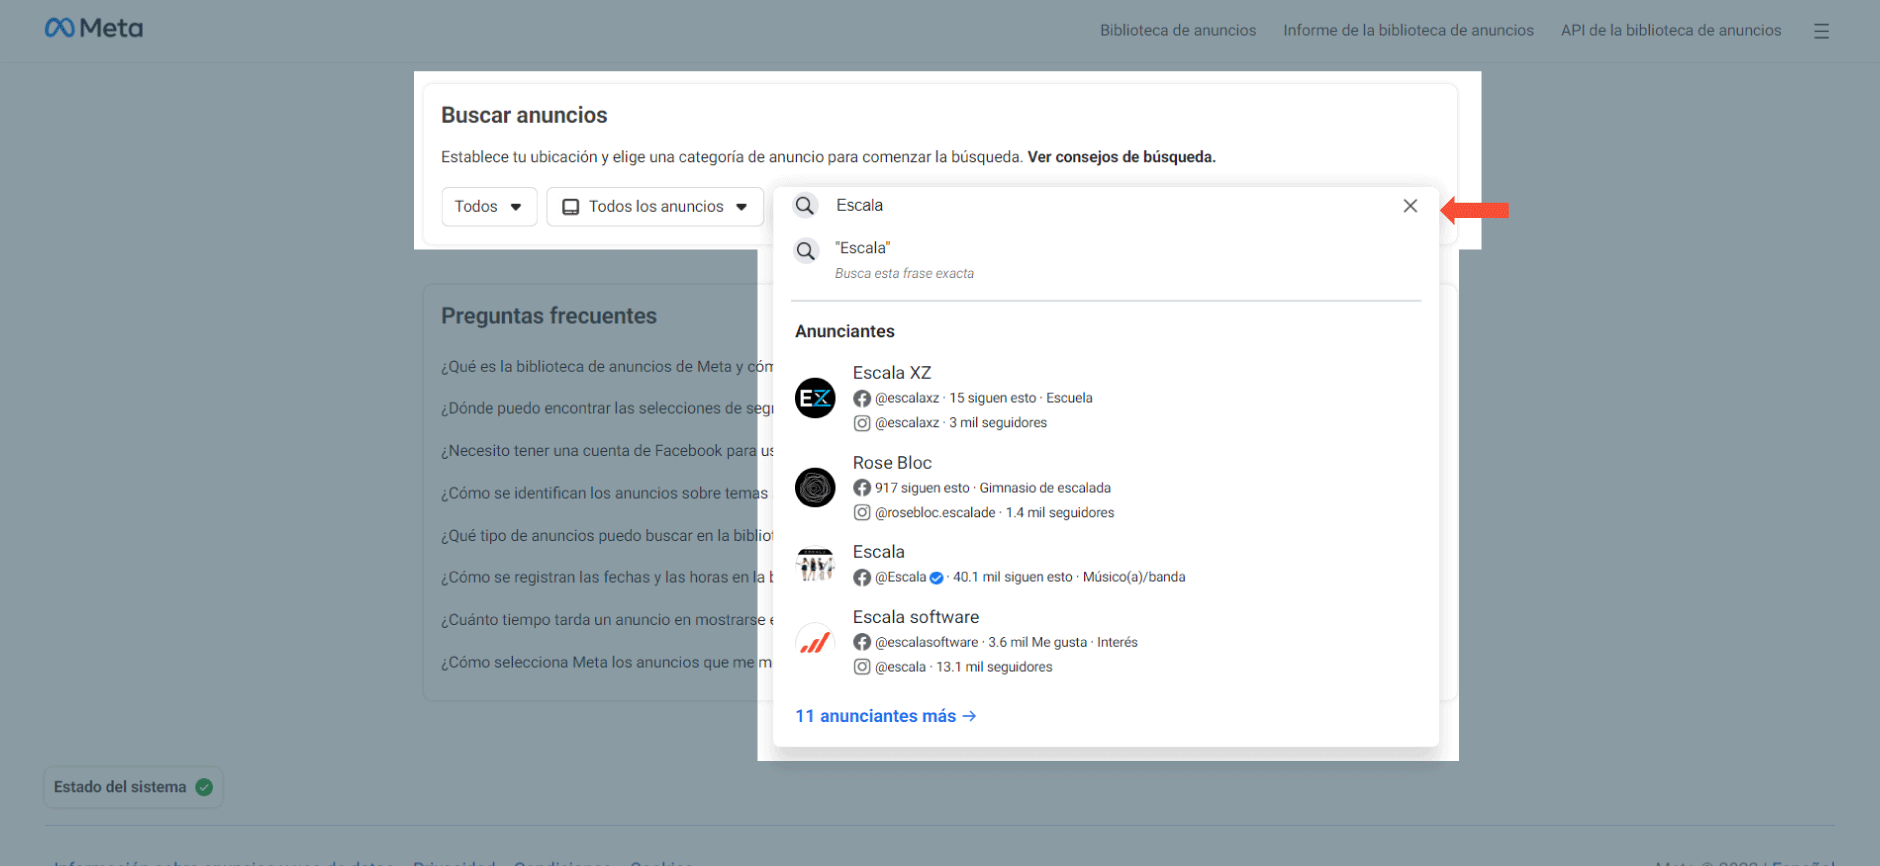Click the verified badge next to @Escala
This screenshot has width=1880, height=866.
pos(937,577)
